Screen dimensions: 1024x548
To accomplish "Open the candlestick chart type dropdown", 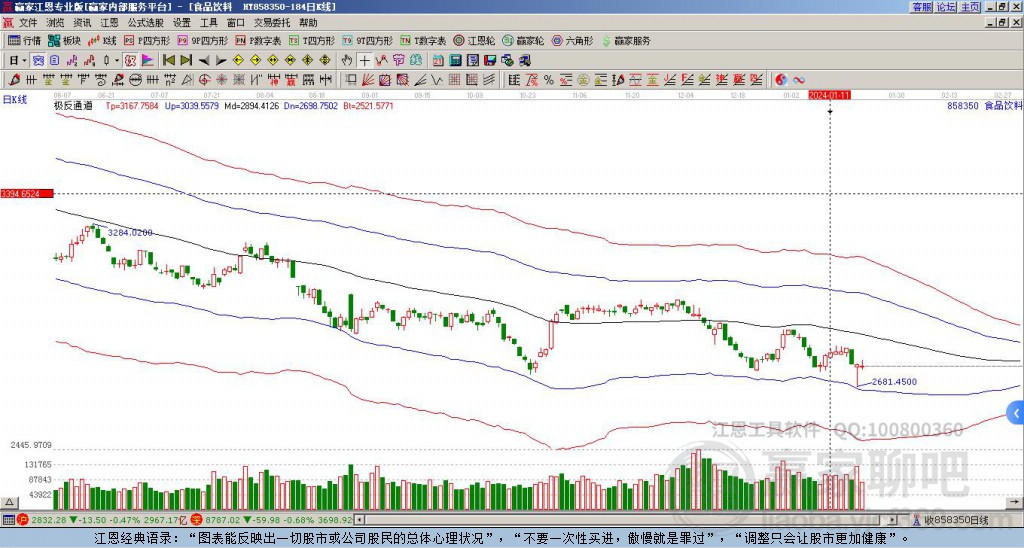I will click(x=109, y=60).
